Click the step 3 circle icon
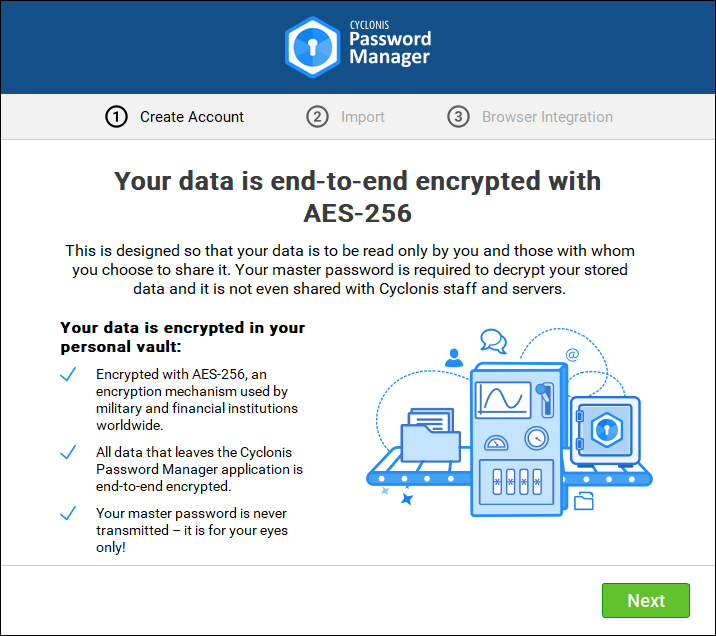The height and width of the screenshot is (636, 716). click(458, 117)
